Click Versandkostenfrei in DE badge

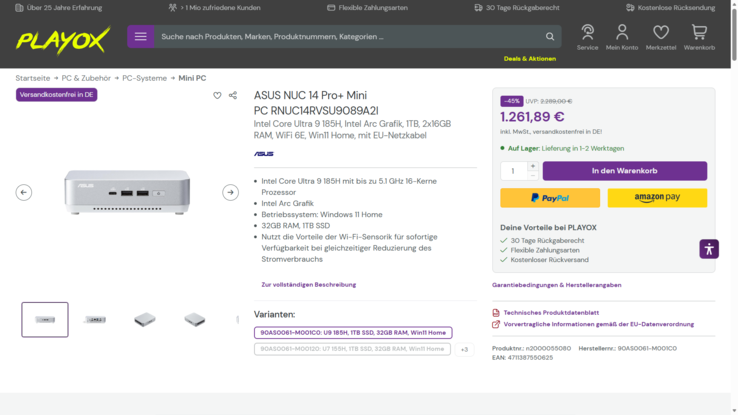coord(56,95)
